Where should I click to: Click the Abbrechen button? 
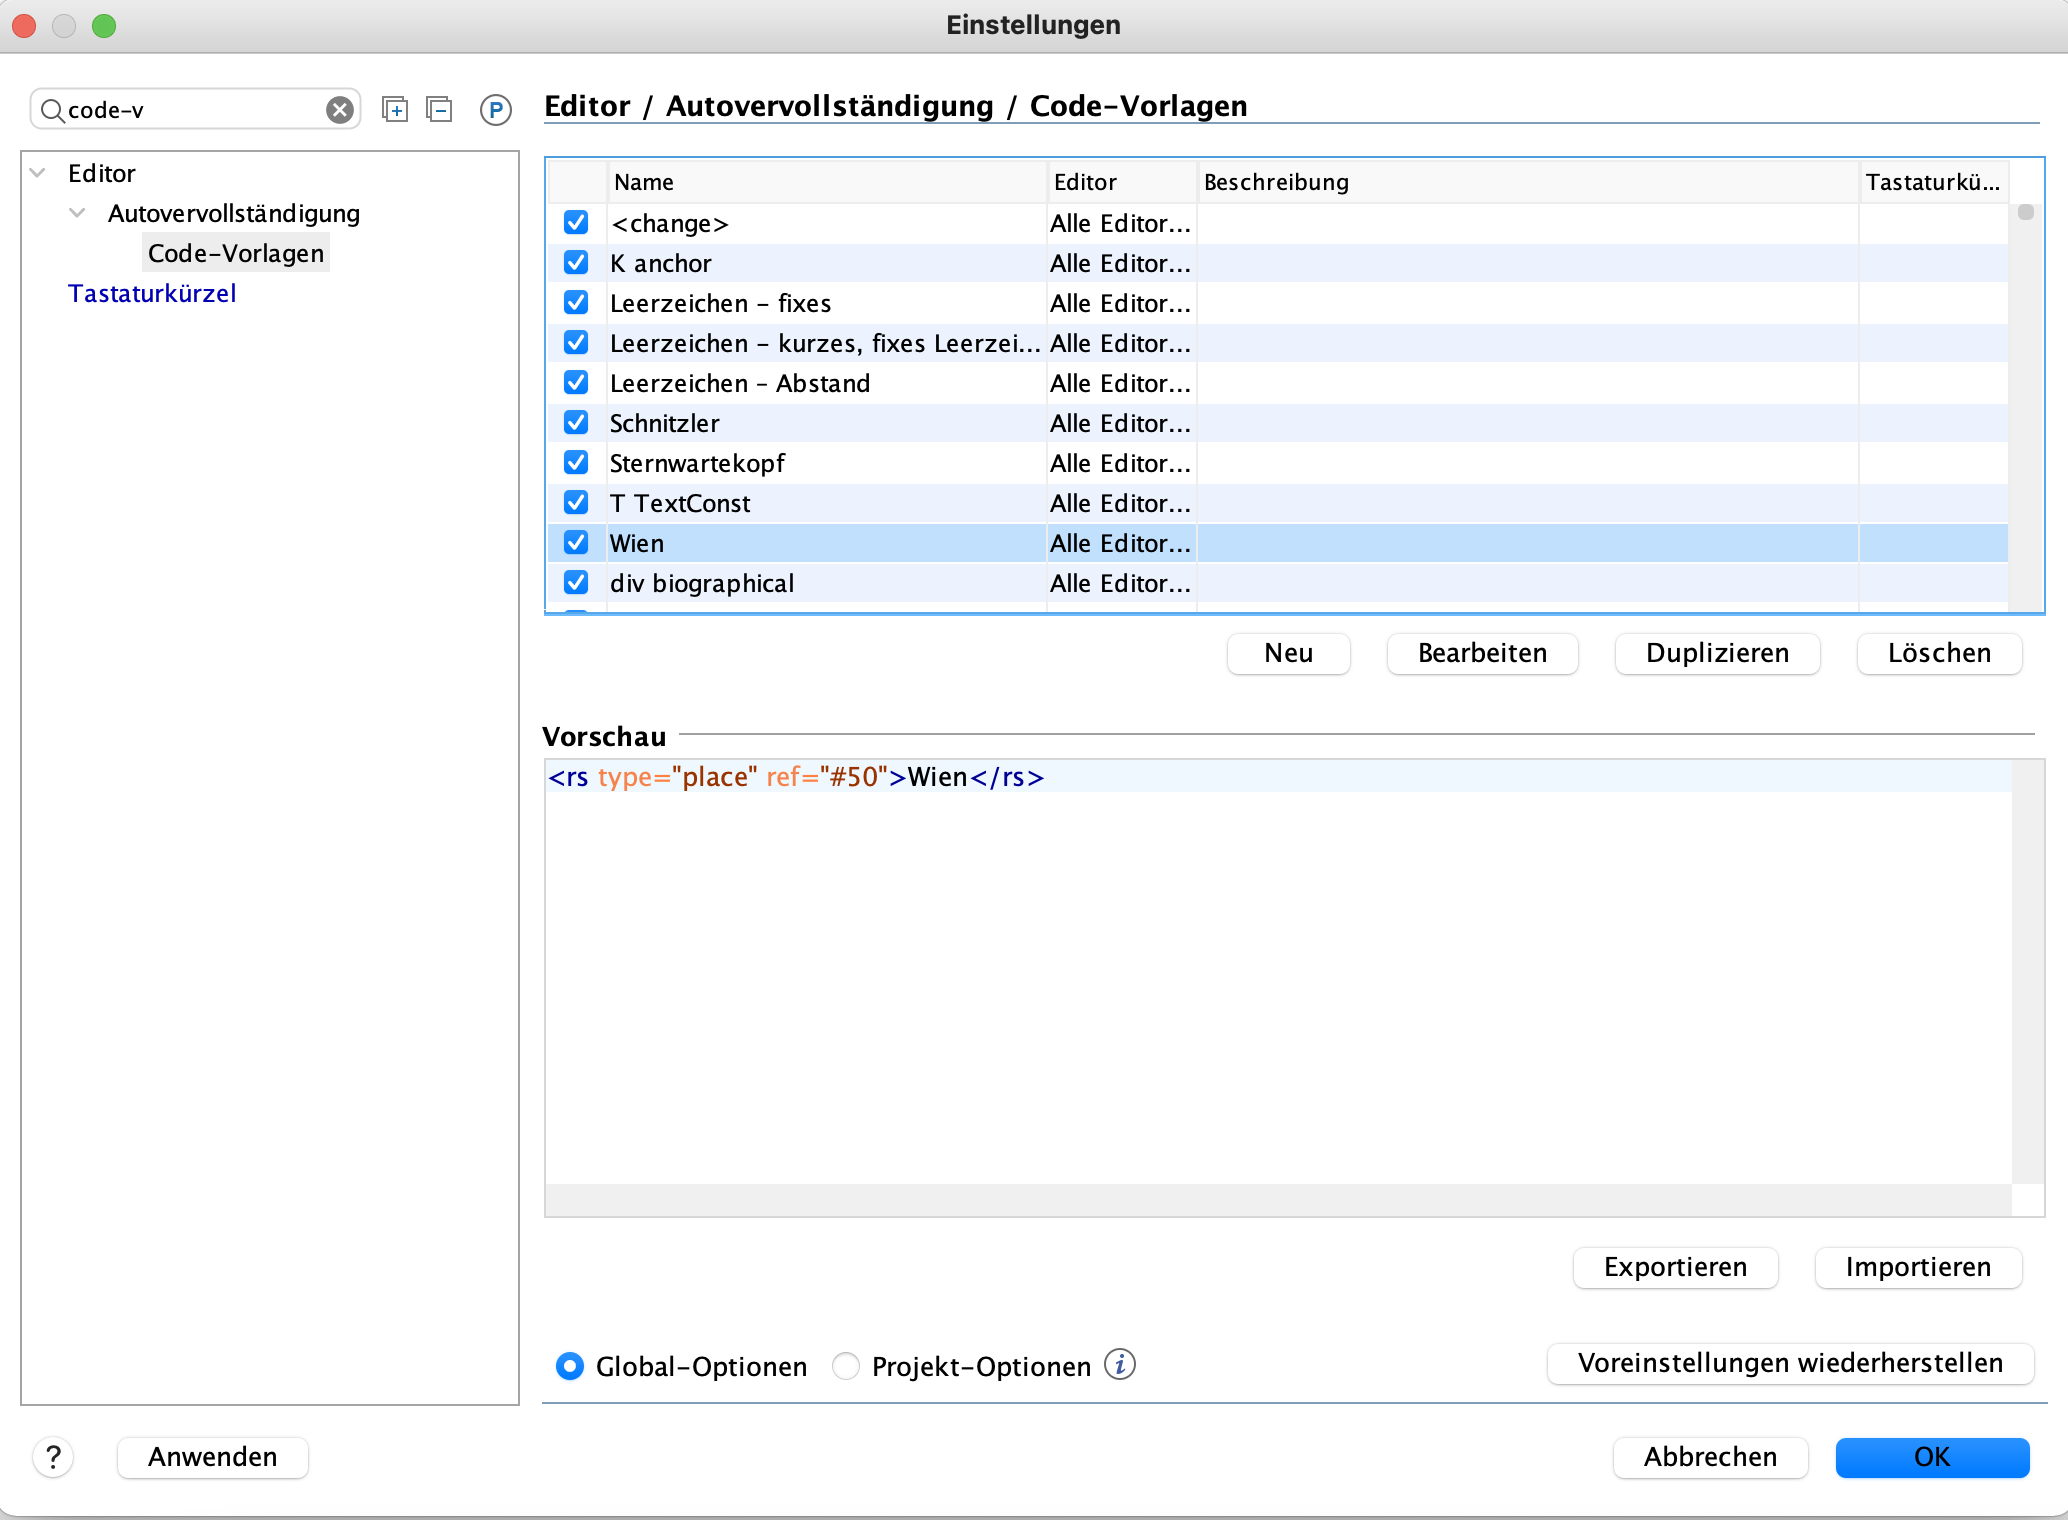click(x=1711, y=1457)
